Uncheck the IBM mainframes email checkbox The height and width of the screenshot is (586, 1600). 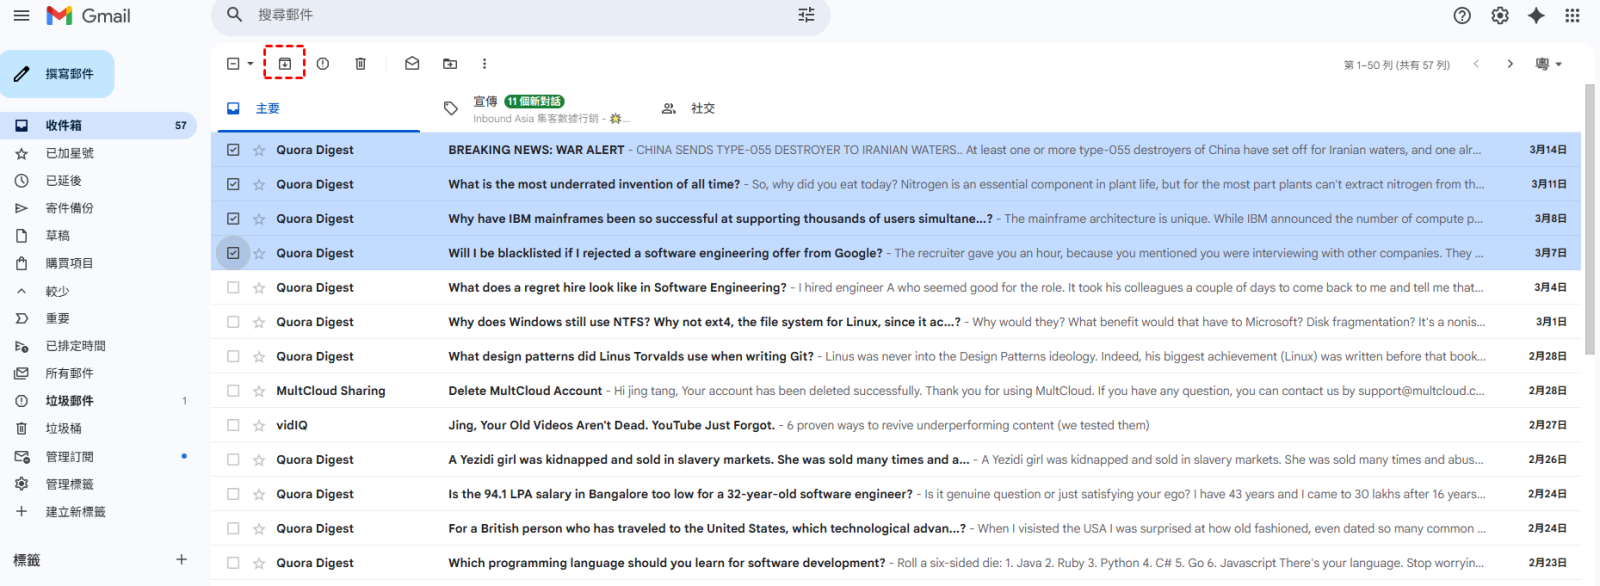[233, 219]
